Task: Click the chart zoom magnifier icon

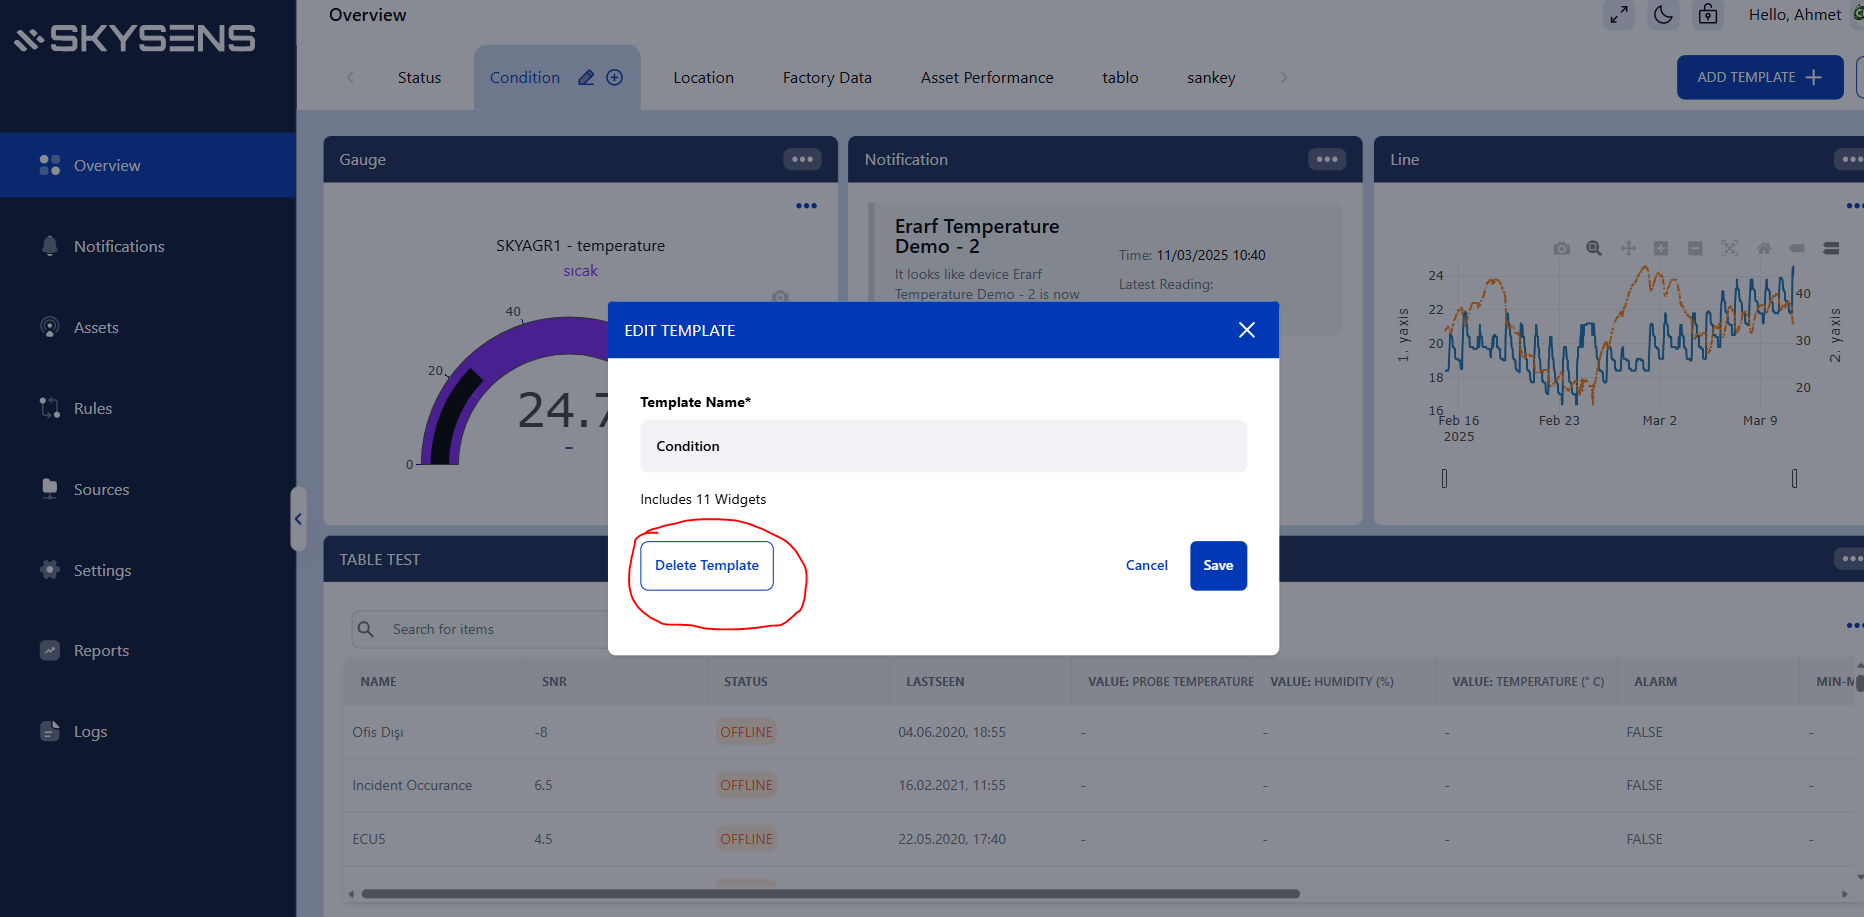Action: (1594, 248)
